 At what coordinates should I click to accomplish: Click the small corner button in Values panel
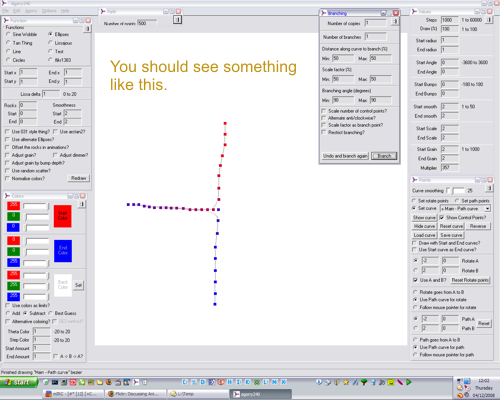489,20
